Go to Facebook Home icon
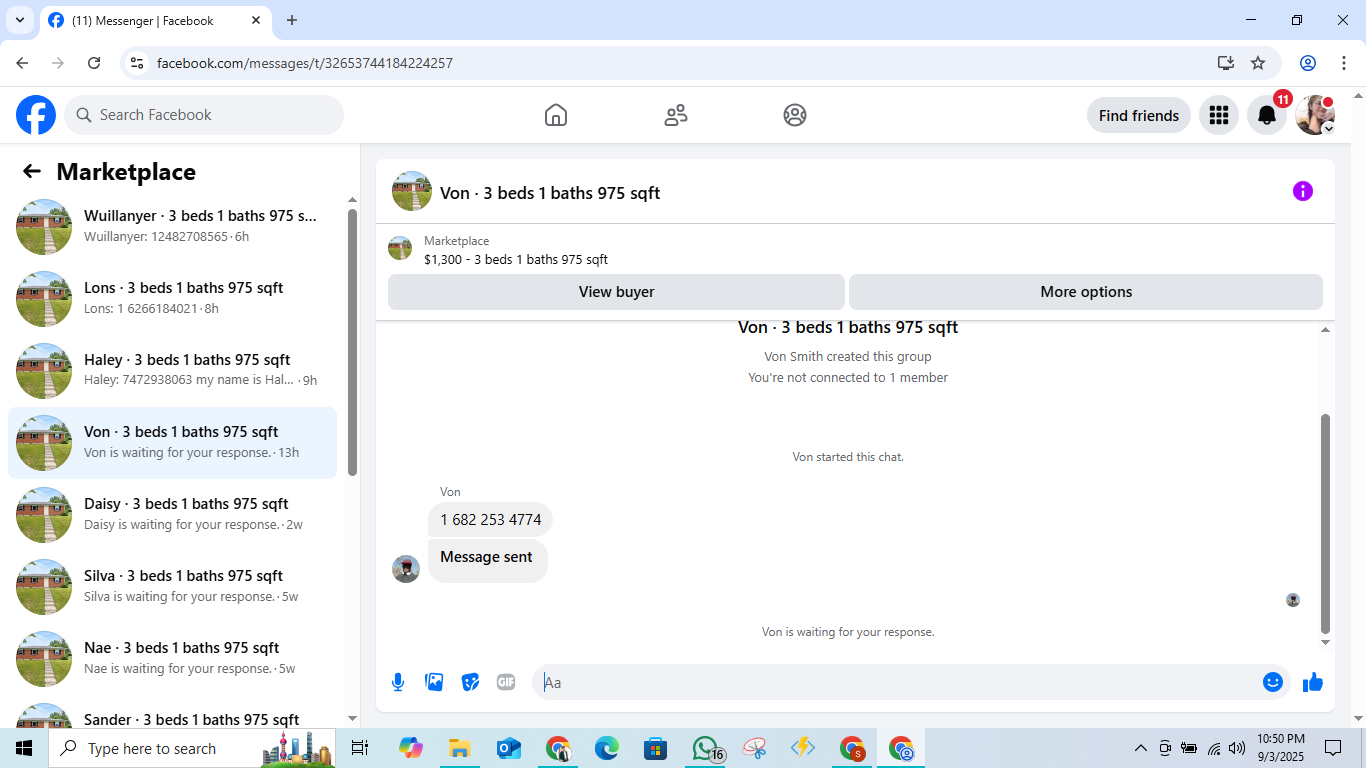1366x768 pixels. click(x=556, y=115)
